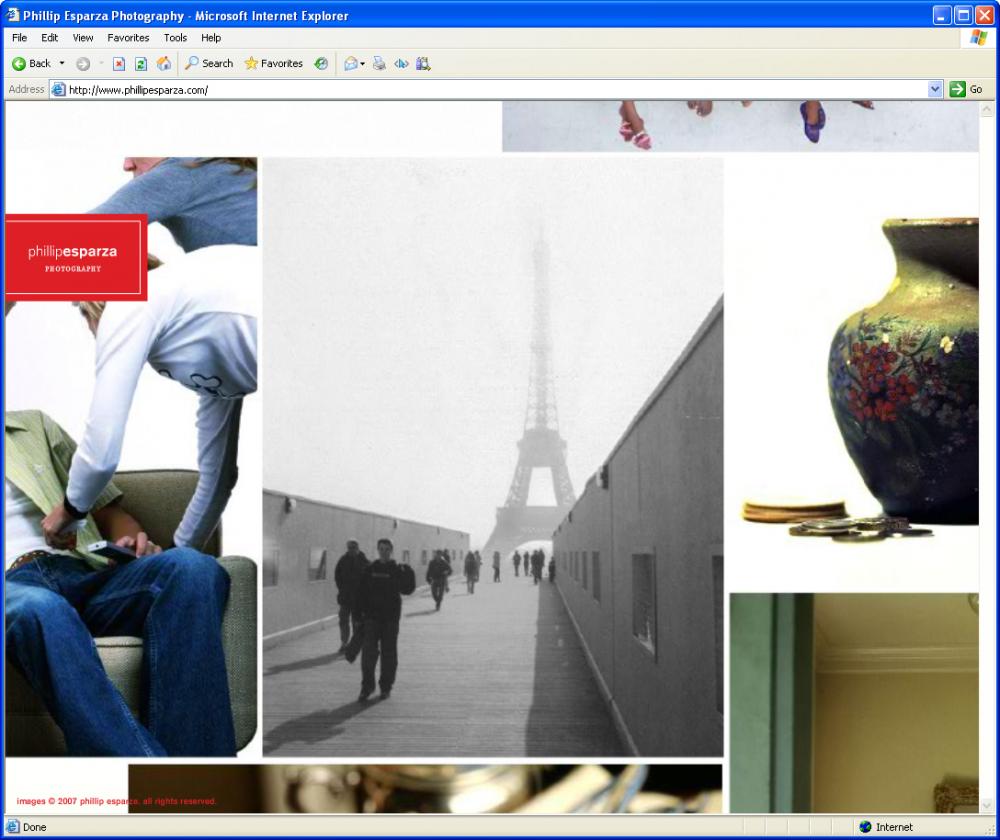Open the Favorites pane from the toolbar
Screen dimensions: 1000x840
[x=273, y=63]
